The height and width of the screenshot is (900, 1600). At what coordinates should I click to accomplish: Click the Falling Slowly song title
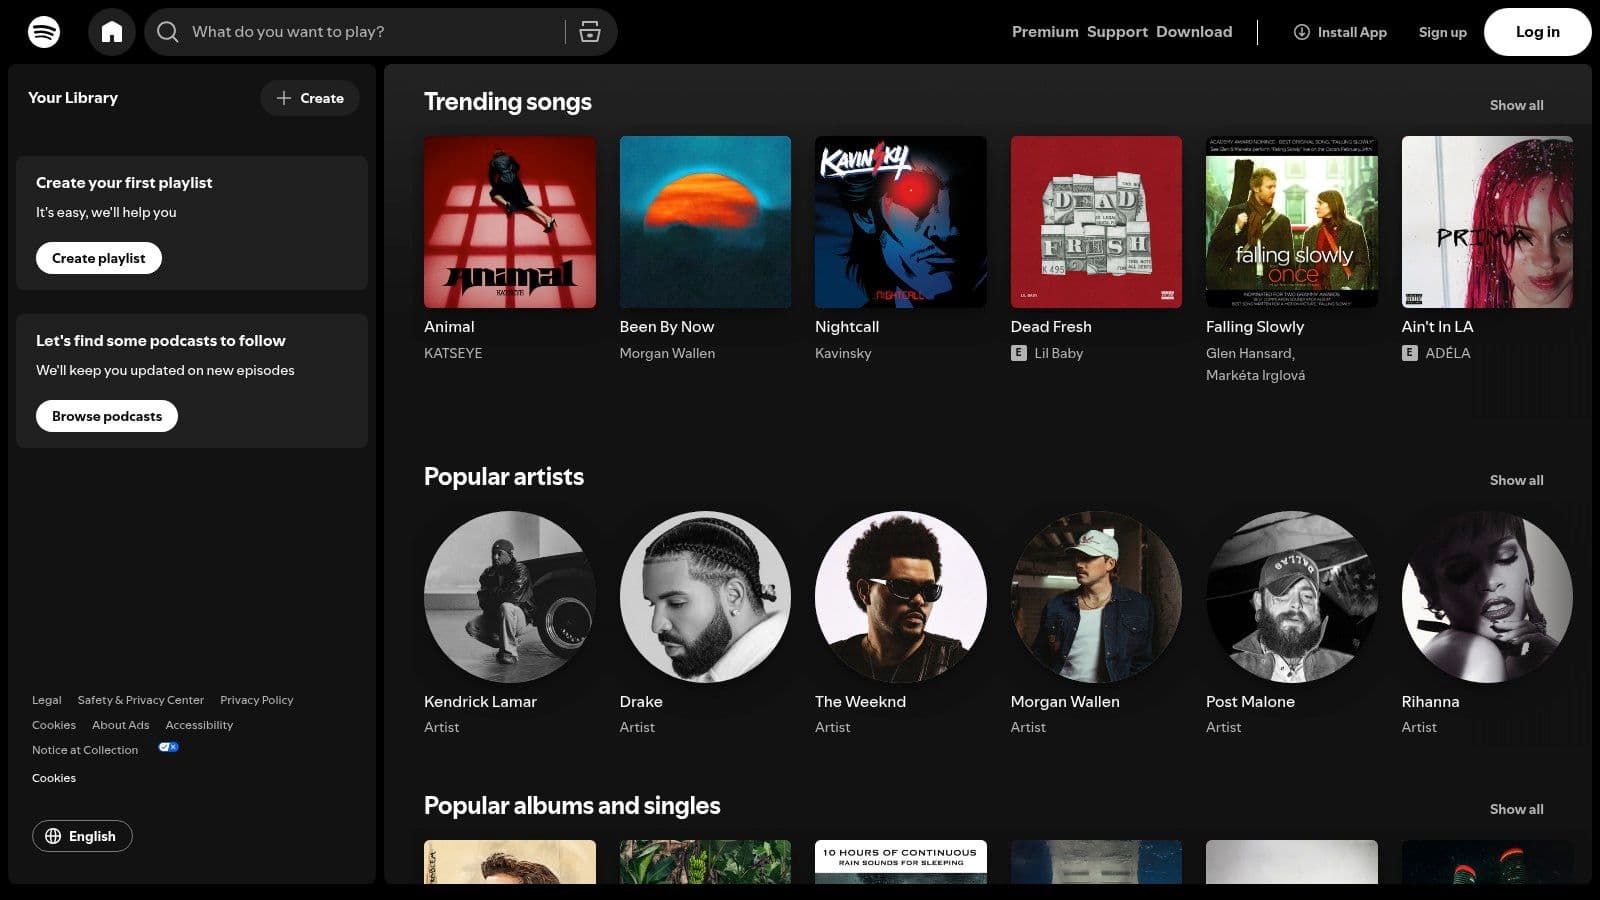tap(1255, 327)
